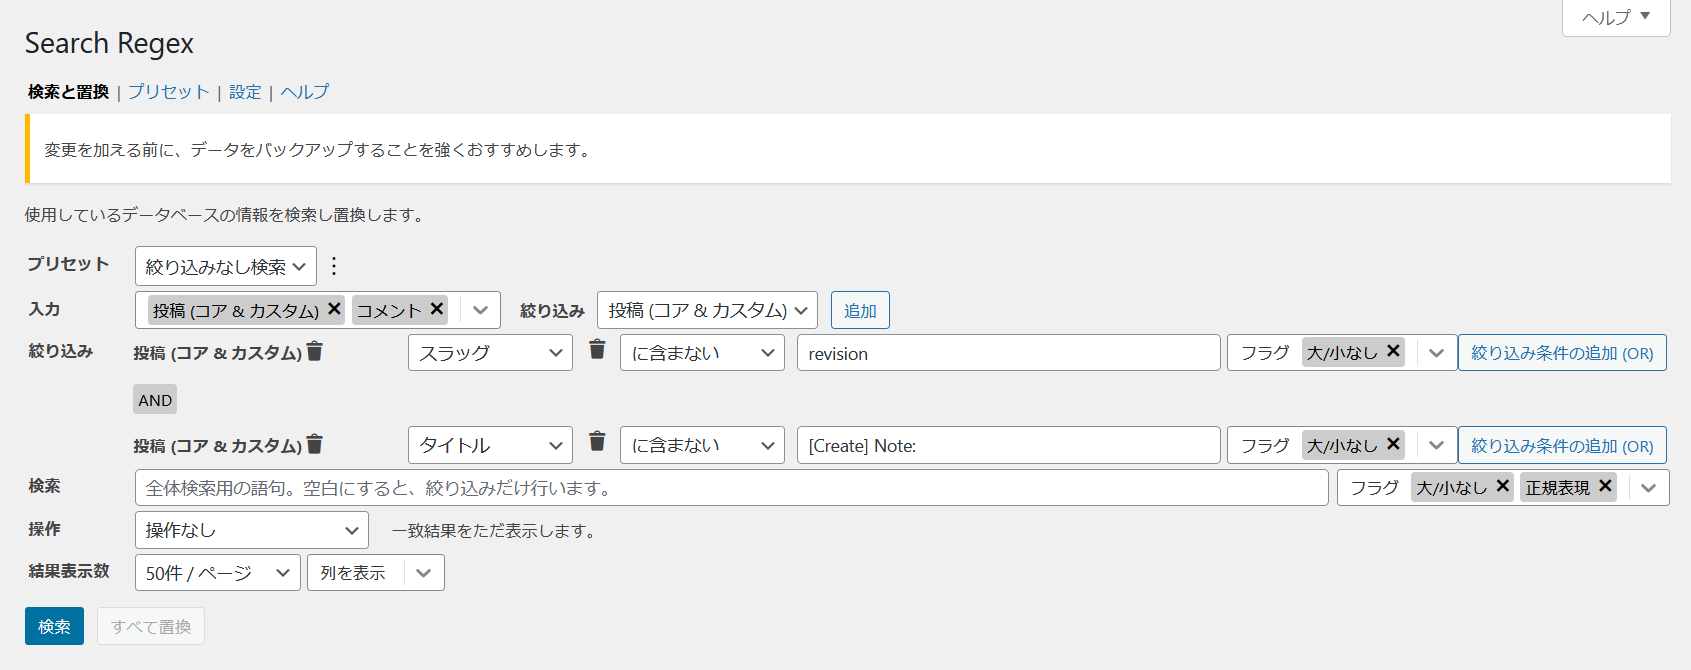
Task: Delete the タイトル filter row with trash icon
Action: 597,441
